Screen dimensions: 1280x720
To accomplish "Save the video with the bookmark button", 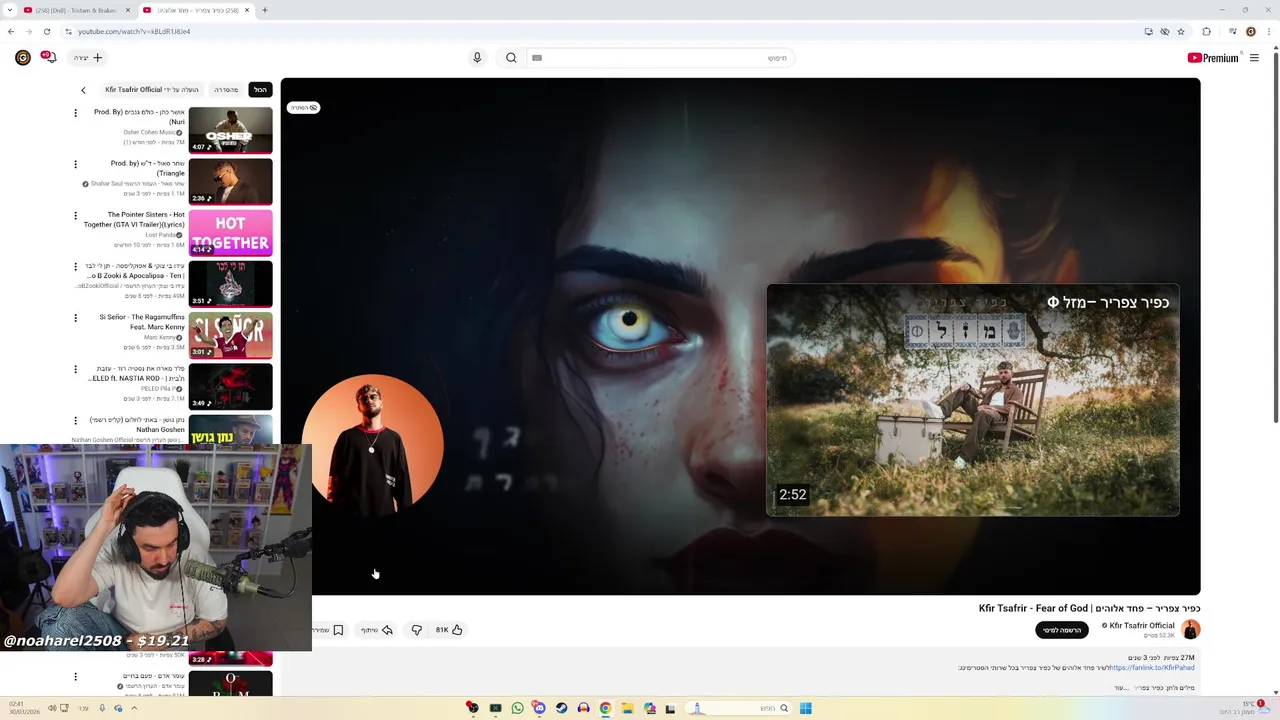I will [330, 630].
